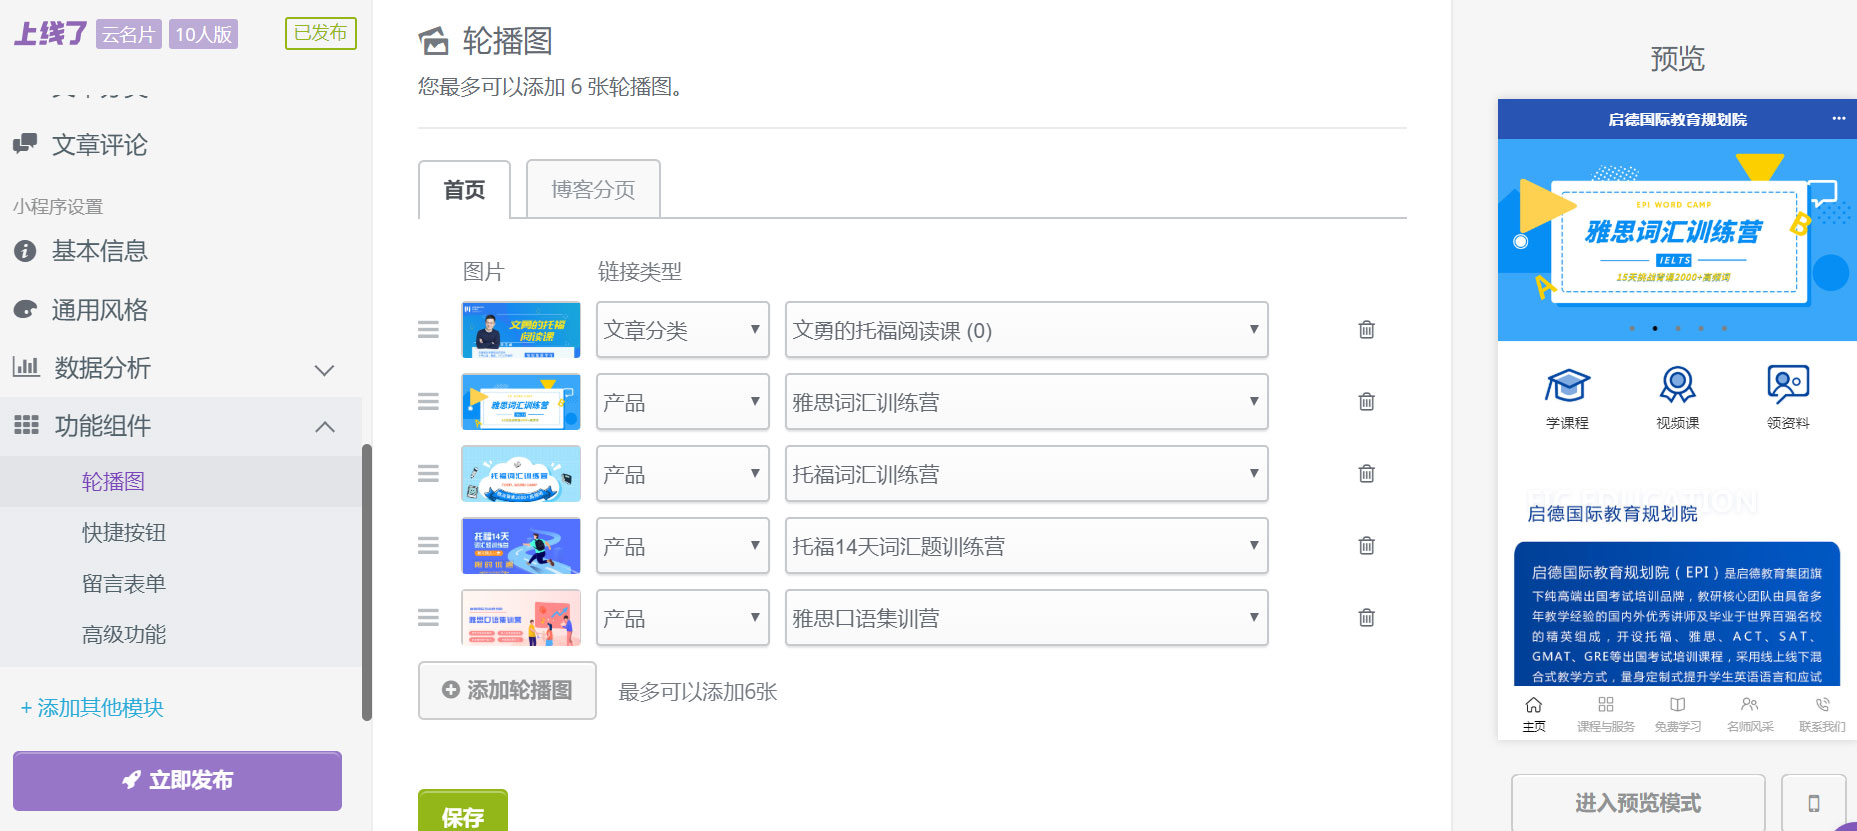Grab the drag handle of 托福14天词汇题训练营 row
This screenshot has height=831, width=1857.
428,545
